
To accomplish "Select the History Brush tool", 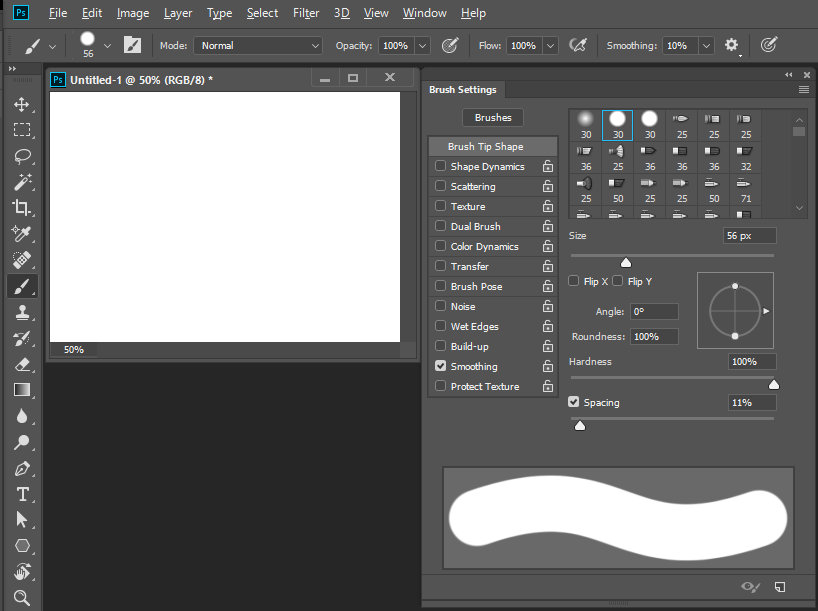I will [x=21, y=338].
